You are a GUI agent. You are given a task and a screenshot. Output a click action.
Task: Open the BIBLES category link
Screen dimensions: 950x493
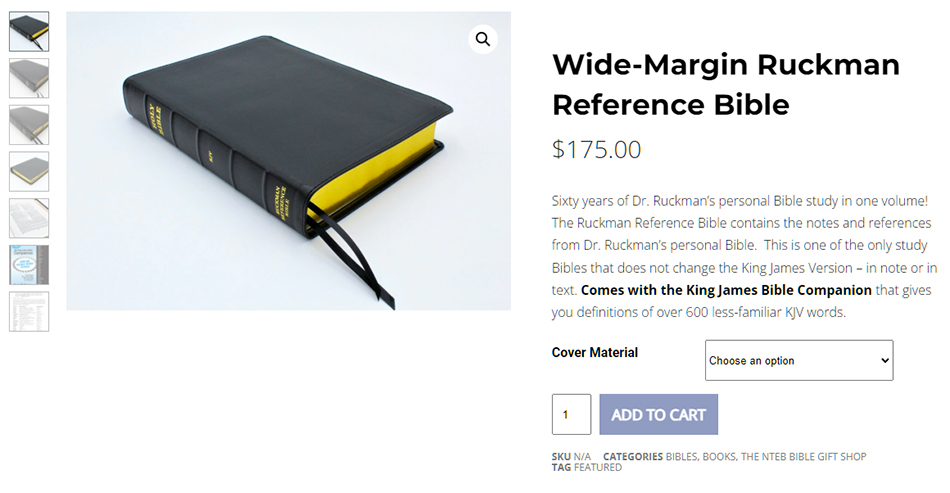point(681,457)
